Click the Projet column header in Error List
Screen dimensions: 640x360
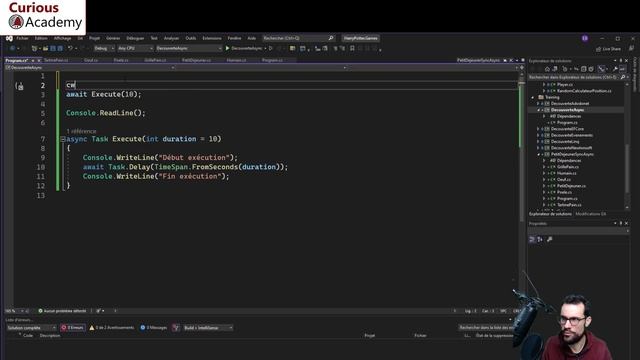point(369,336)
